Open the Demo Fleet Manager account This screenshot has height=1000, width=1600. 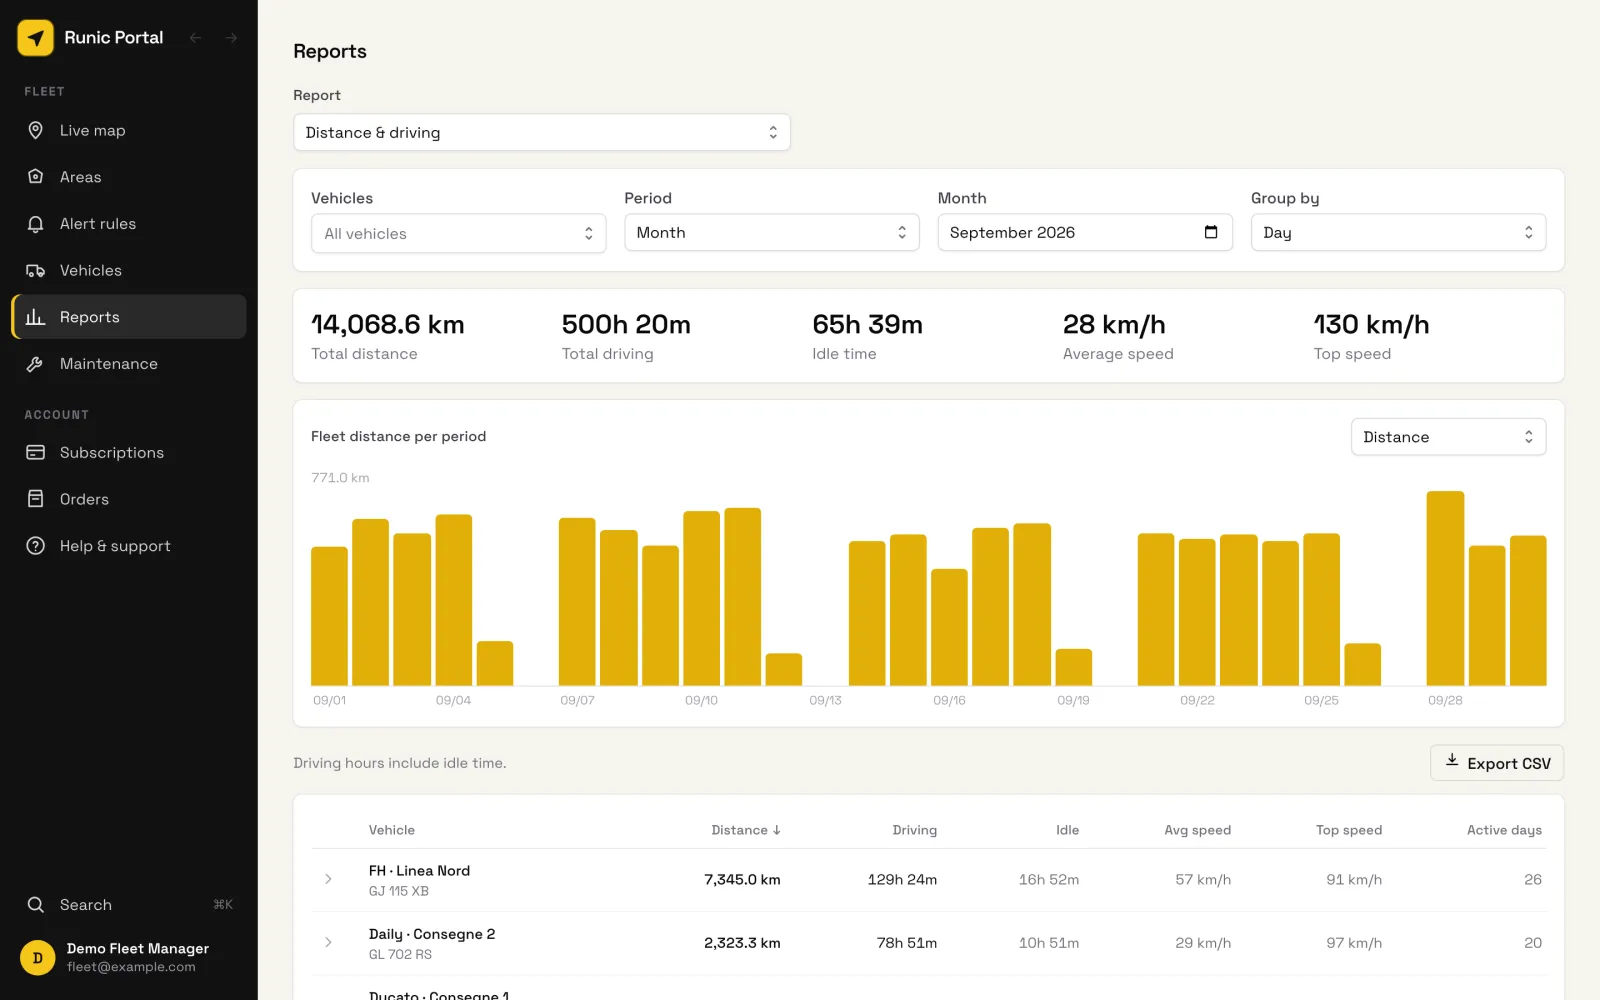[x=129, y=957]
